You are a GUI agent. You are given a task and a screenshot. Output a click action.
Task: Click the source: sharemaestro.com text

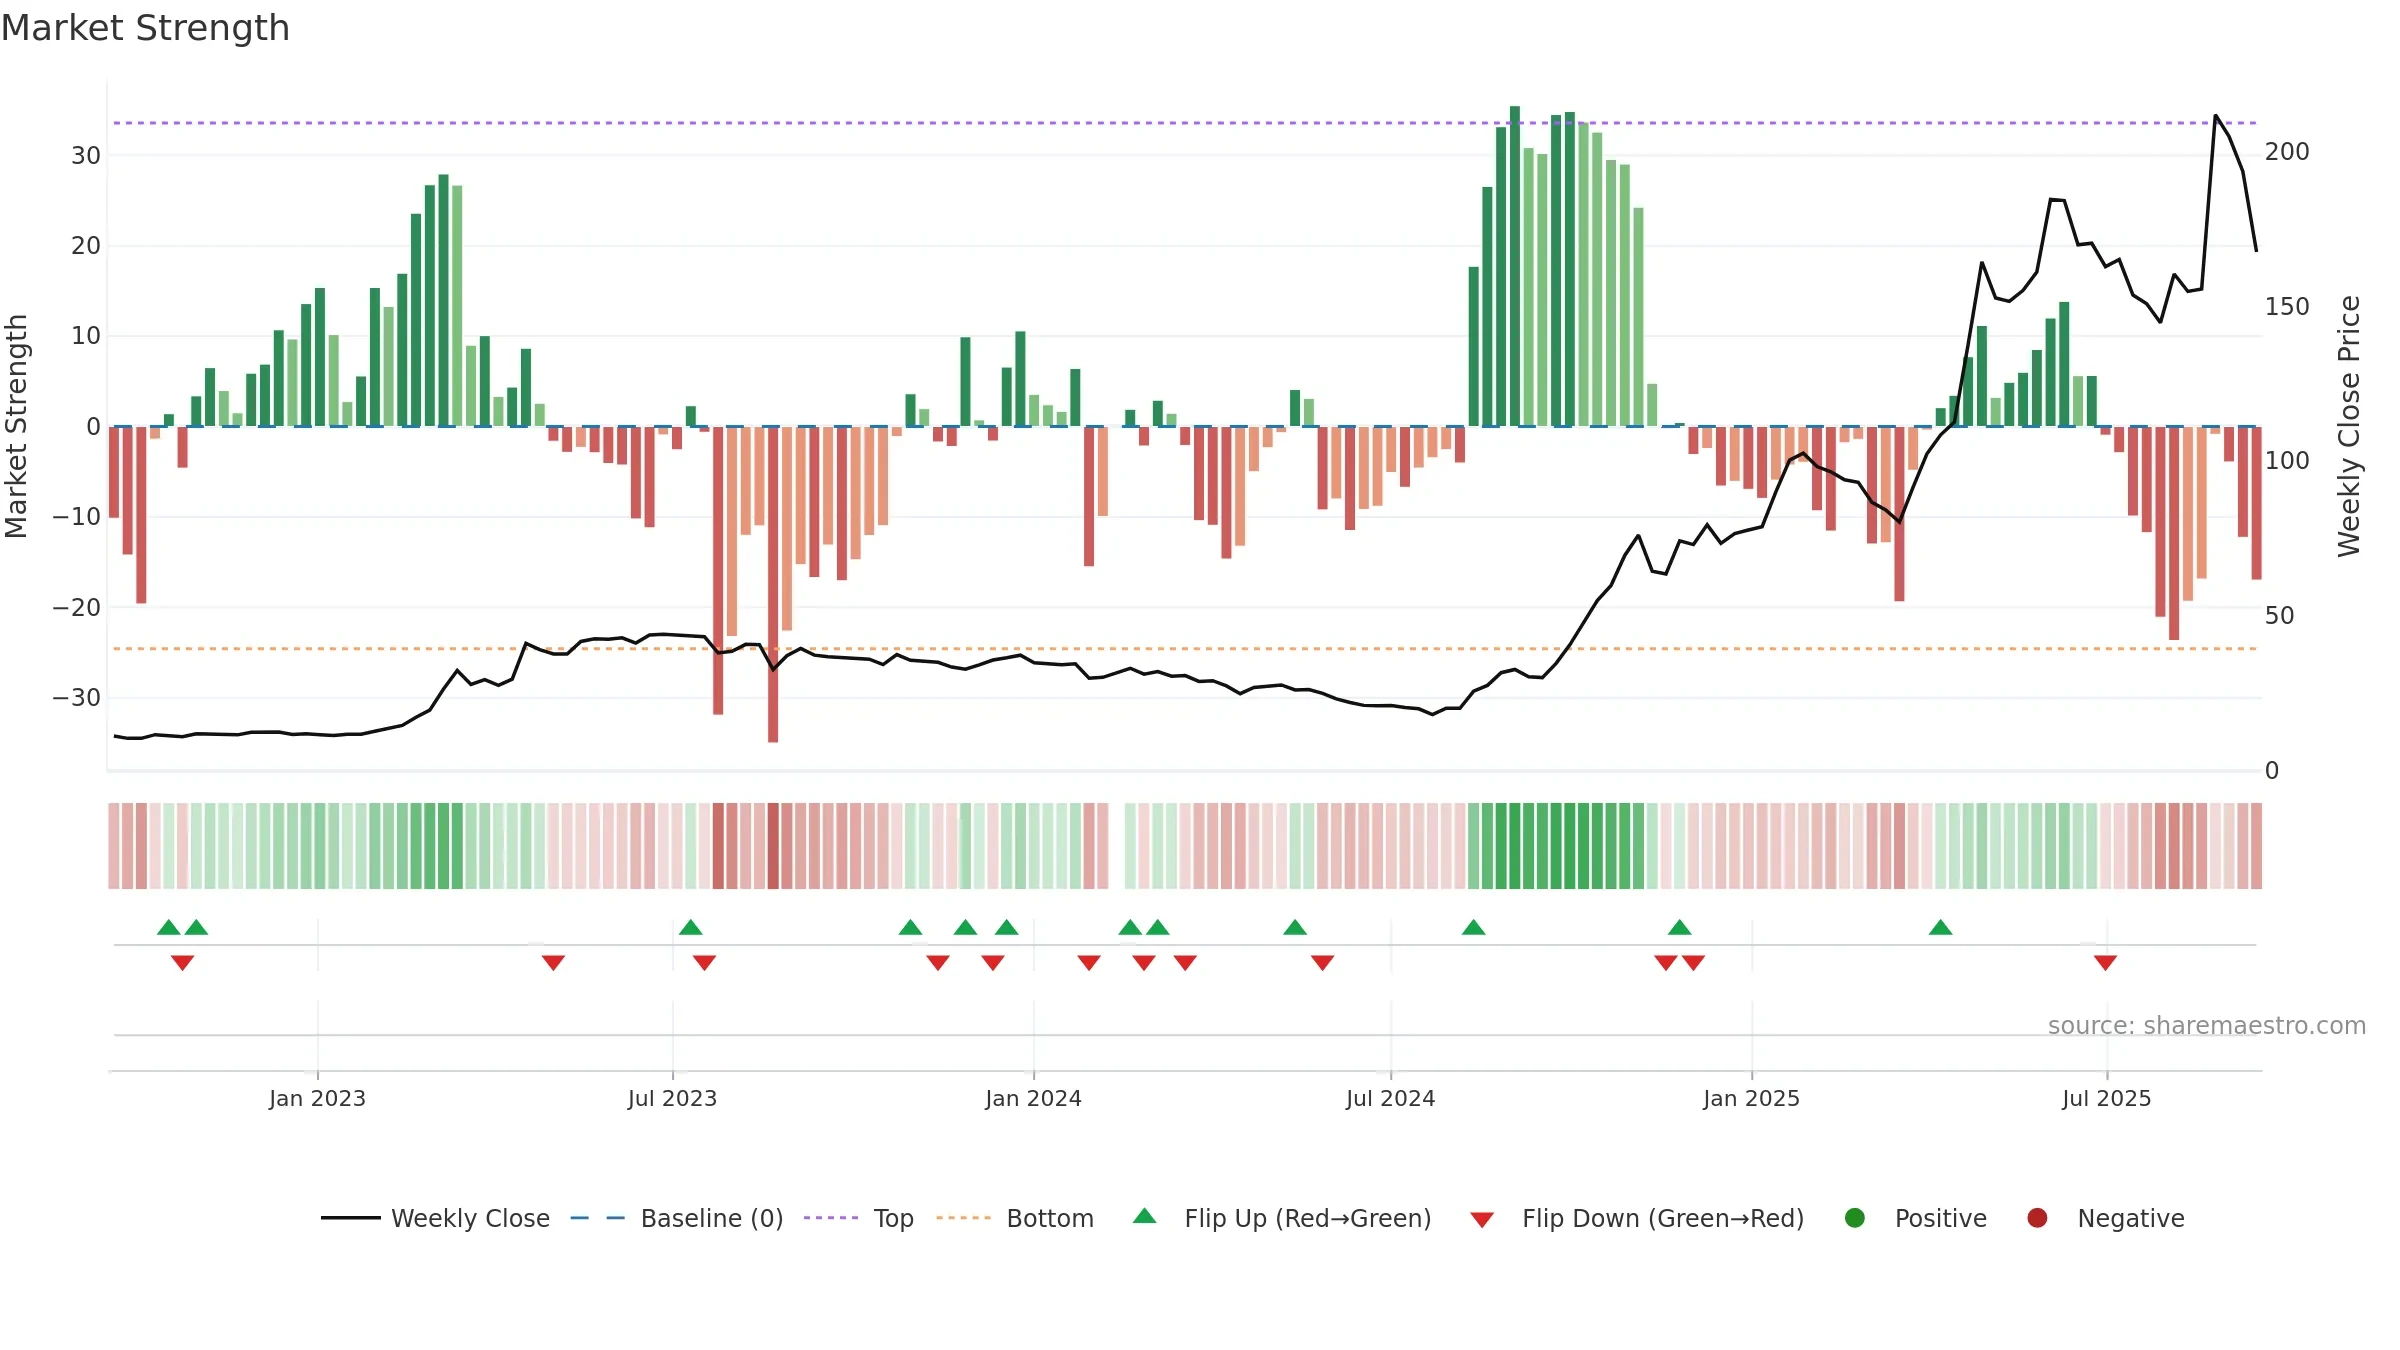(x=2207, y=1025)
